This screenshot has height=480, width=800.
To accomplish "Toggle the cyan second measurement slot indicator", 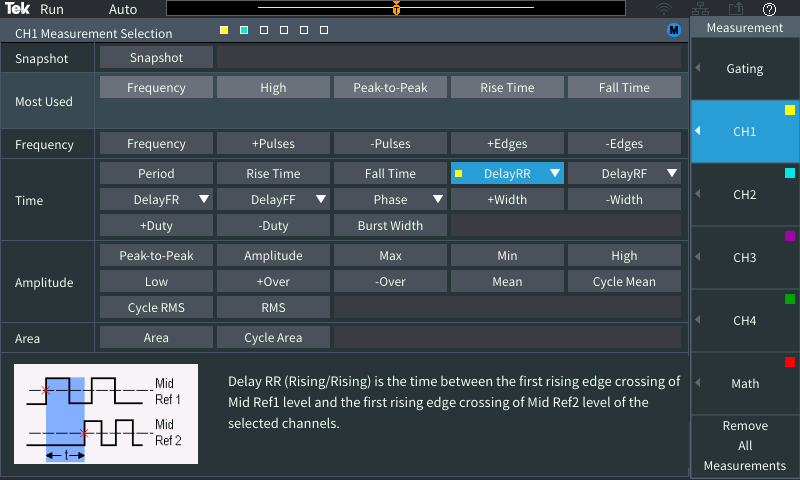I will tap(244, 31).
